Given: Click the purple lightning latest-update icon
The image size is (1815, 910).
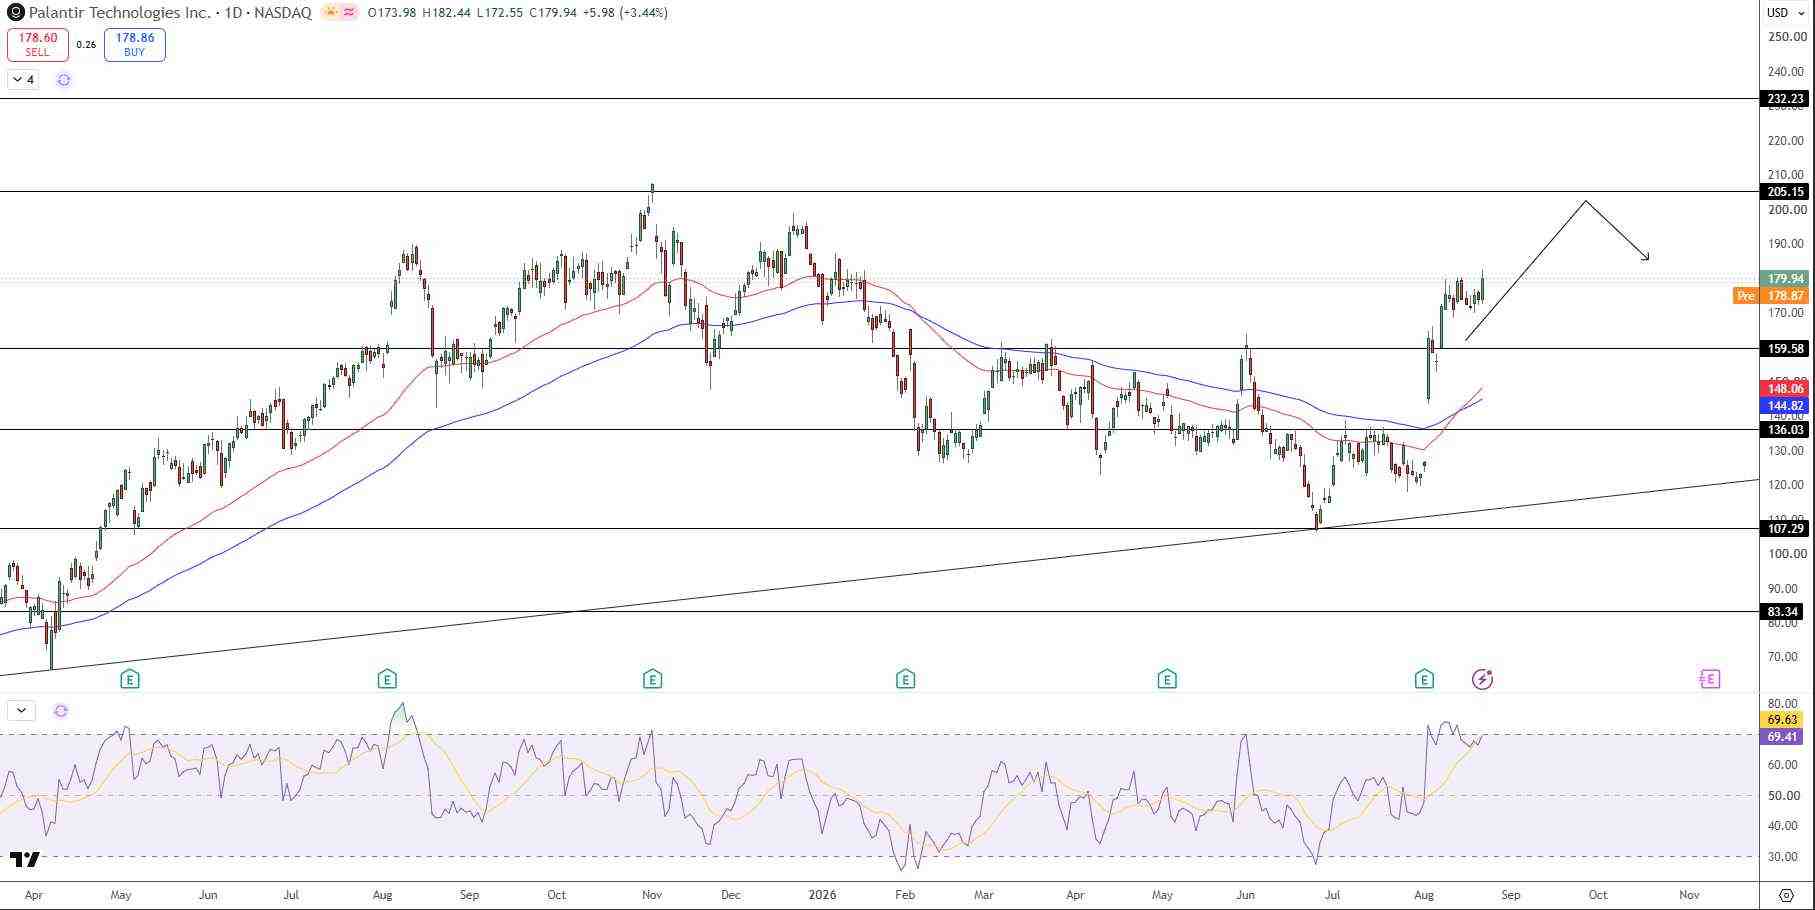Looking at the screenshot, I should pos(1482,680).
